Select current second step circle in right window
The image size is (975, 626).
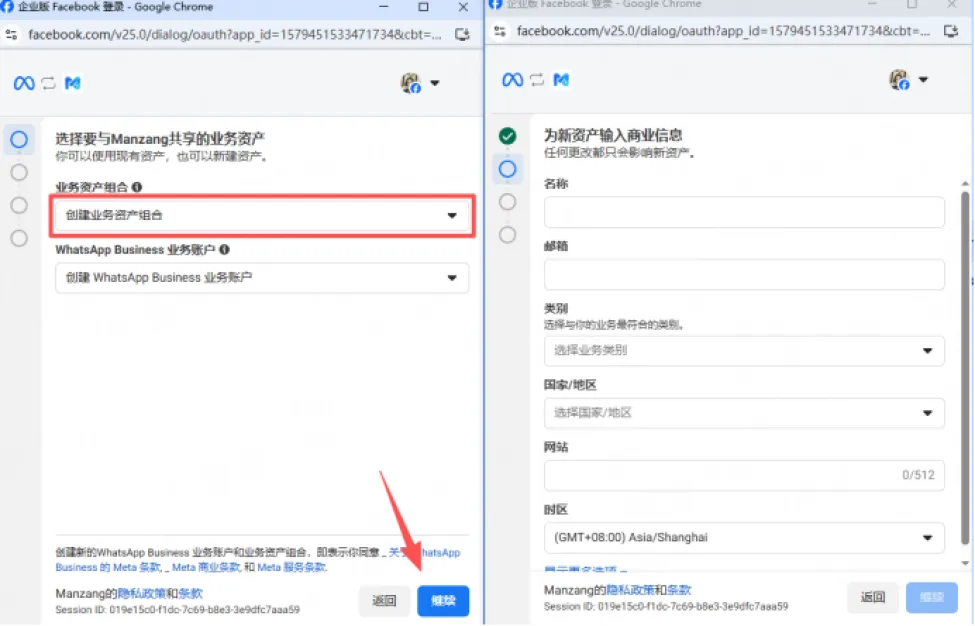coord(507,168)
